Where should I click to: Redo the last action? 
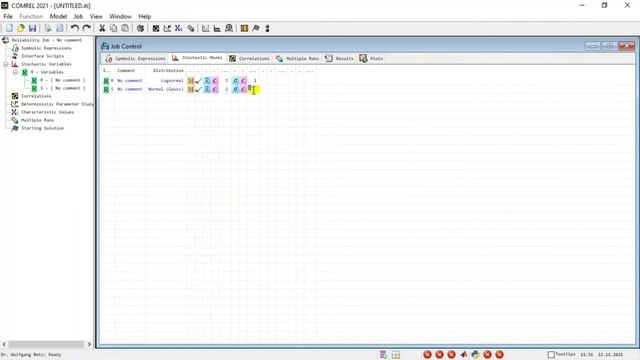[x=87, y=28]
